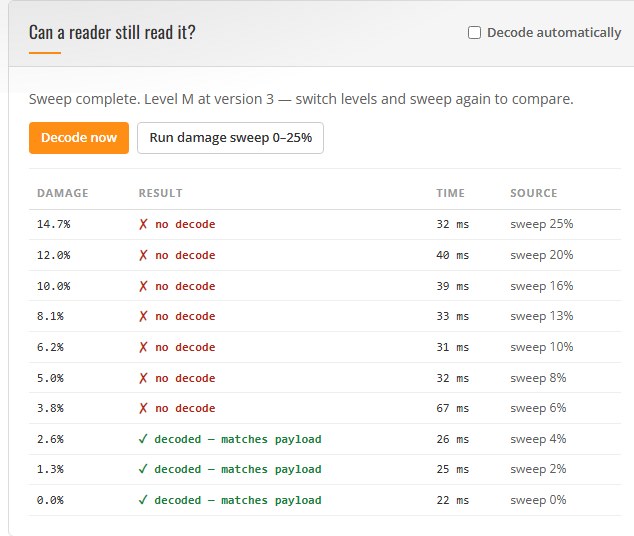Select 'decoded – matches payload' in sweep 4% row
Viewport: 634px width, 536px height.
tap(230, 439)
